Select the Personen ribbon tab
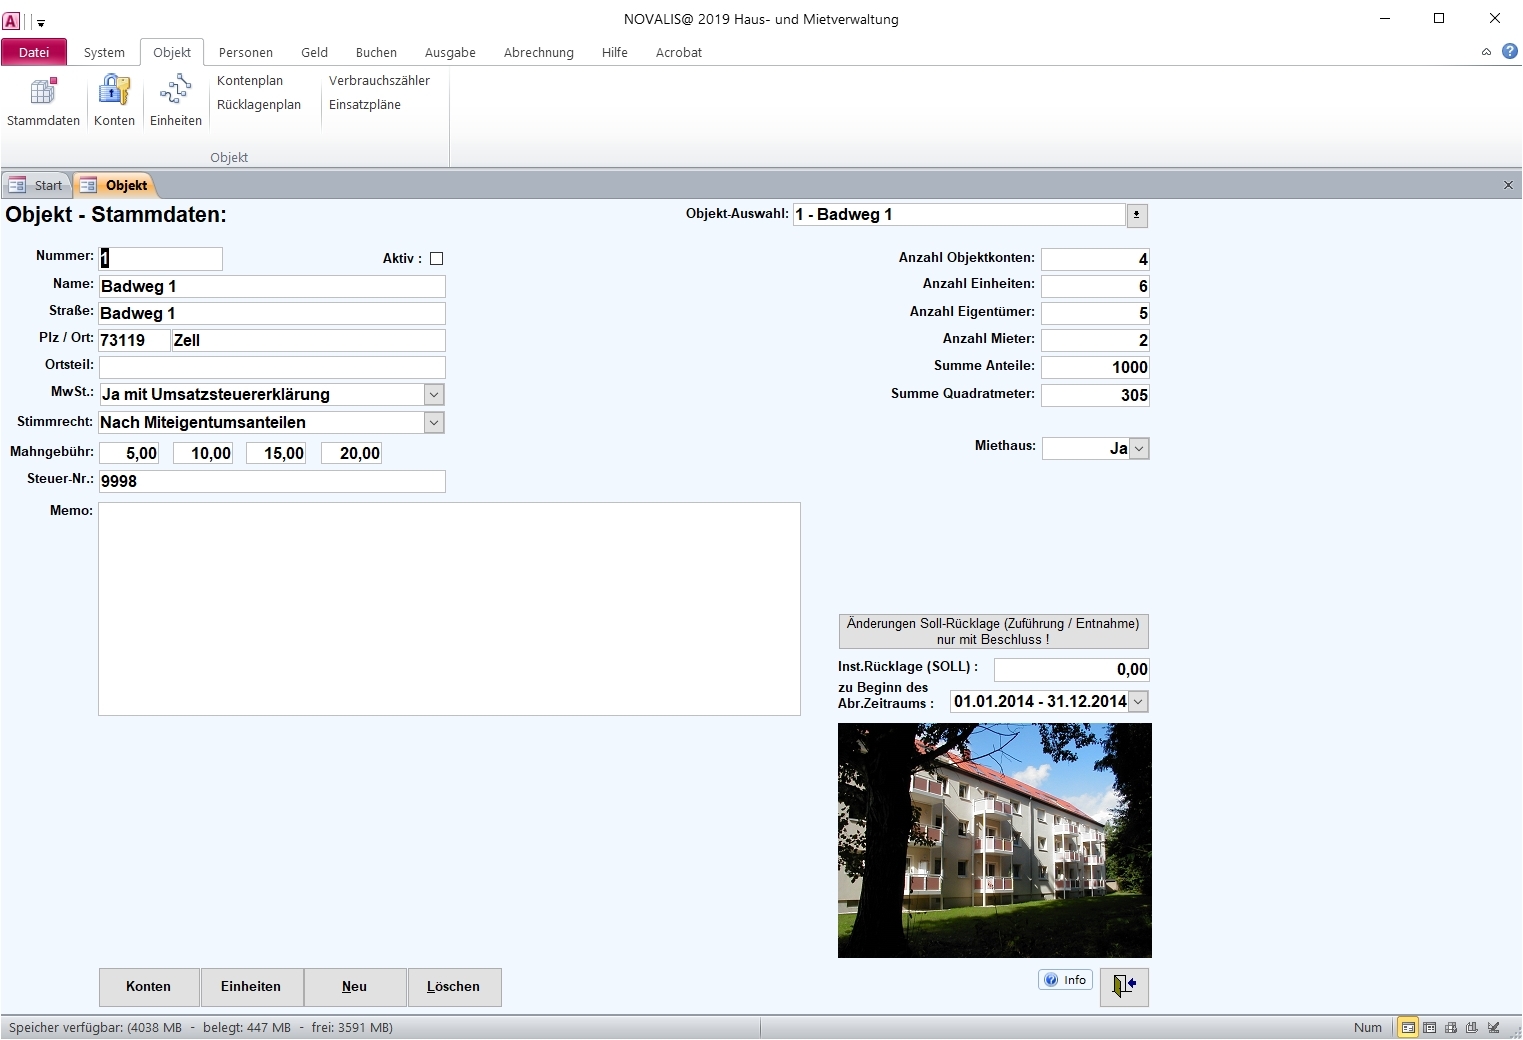Image resolution: width=1523 pixels, height=1040 pixels. click(246, 52)
